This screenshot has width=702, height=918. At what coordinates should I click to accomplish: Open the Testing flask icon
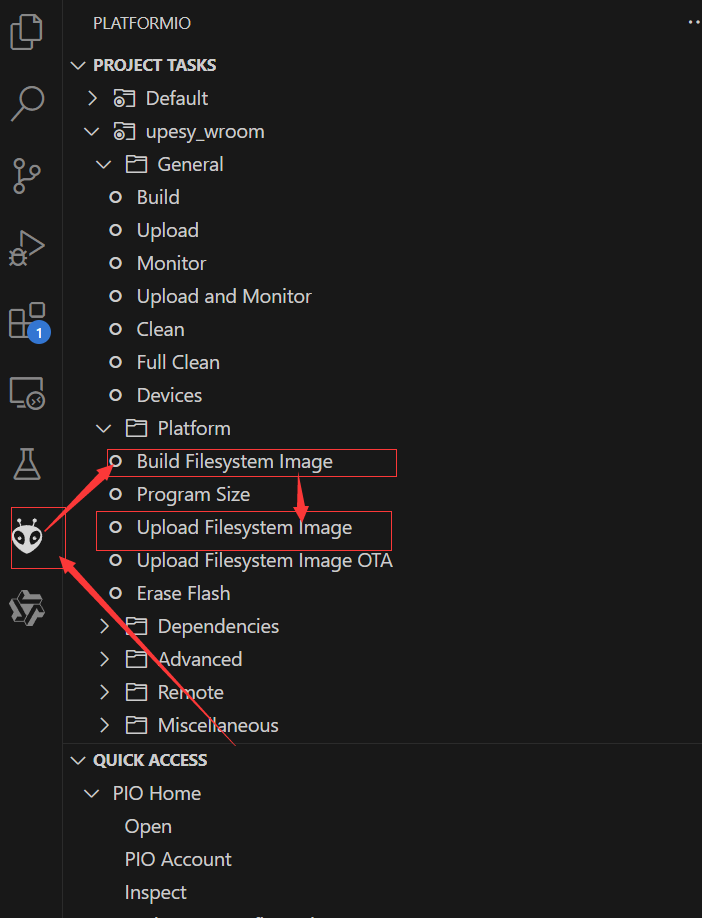27,464
